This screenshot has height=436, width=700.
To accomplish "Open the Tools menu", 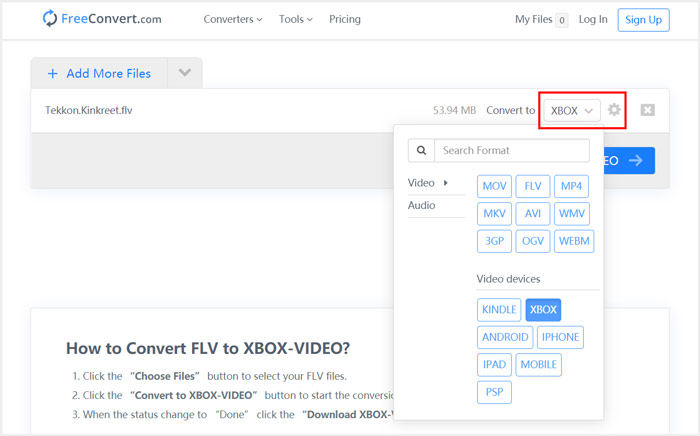I will point(296,19).
